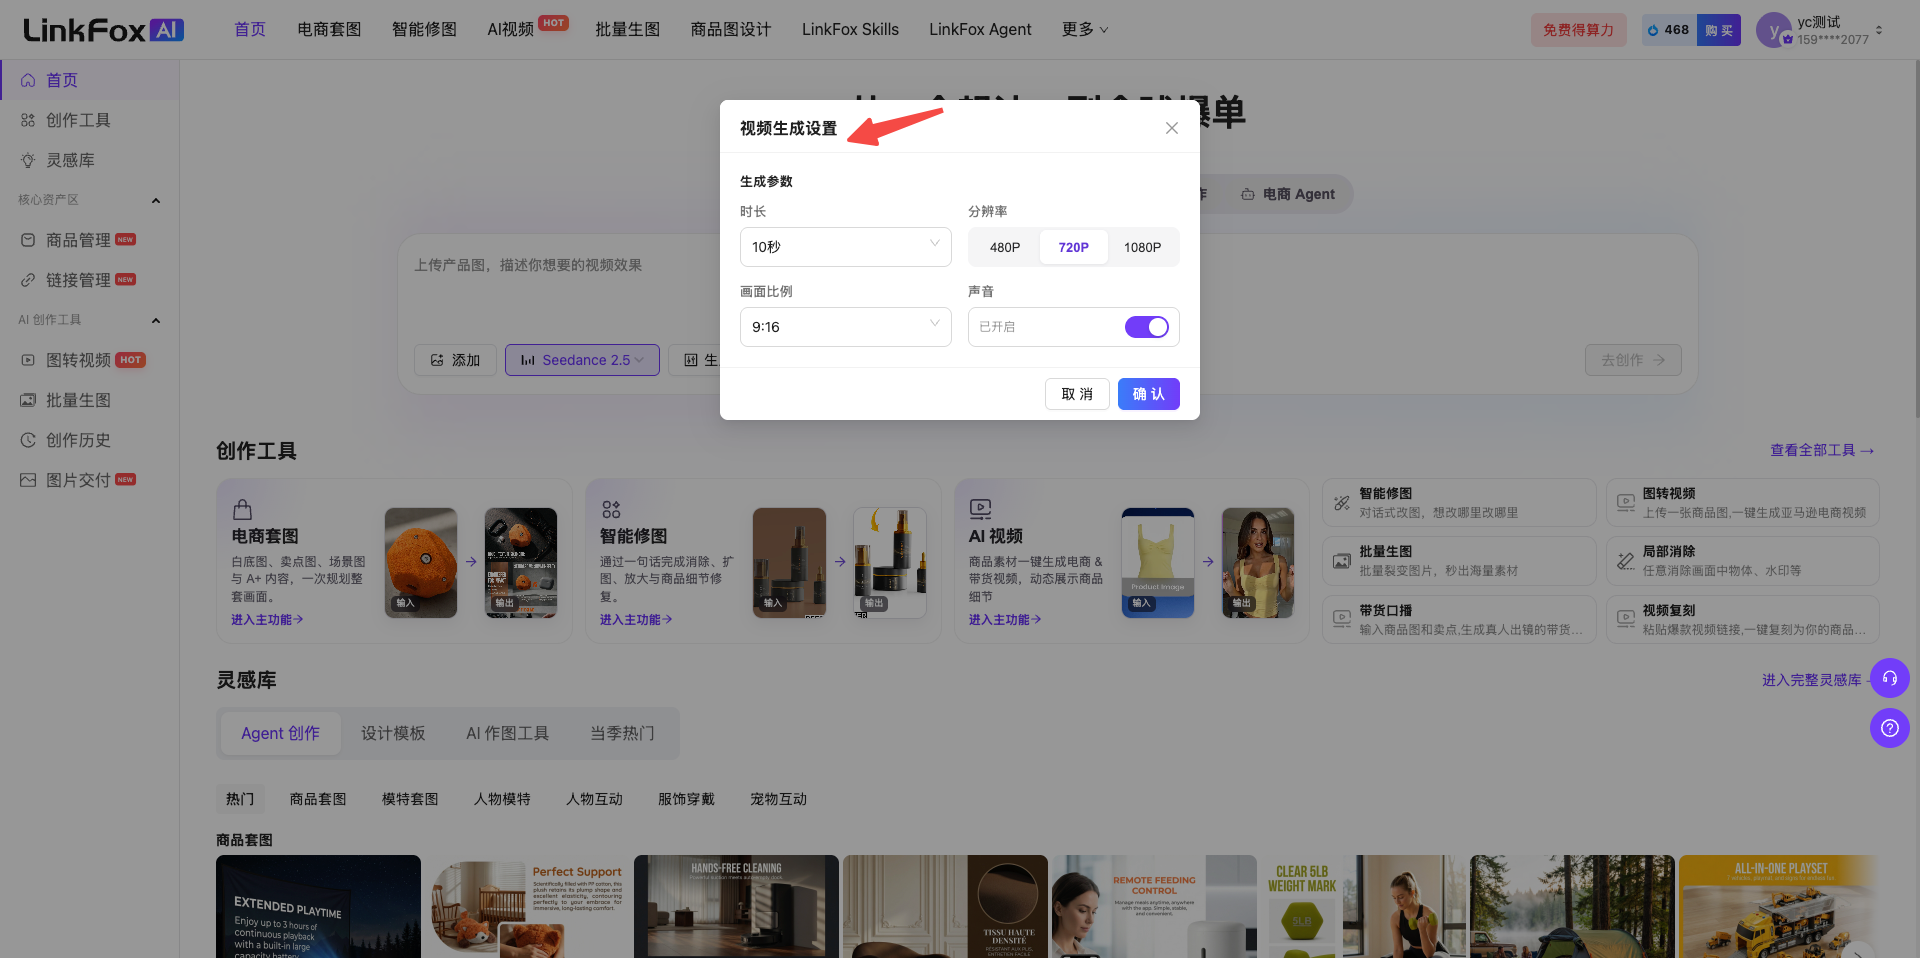This screenshot has height=958, width=1920.
Task: Click the 创作历史 clock icon in sidebar
Action: (x=28, y=440)
